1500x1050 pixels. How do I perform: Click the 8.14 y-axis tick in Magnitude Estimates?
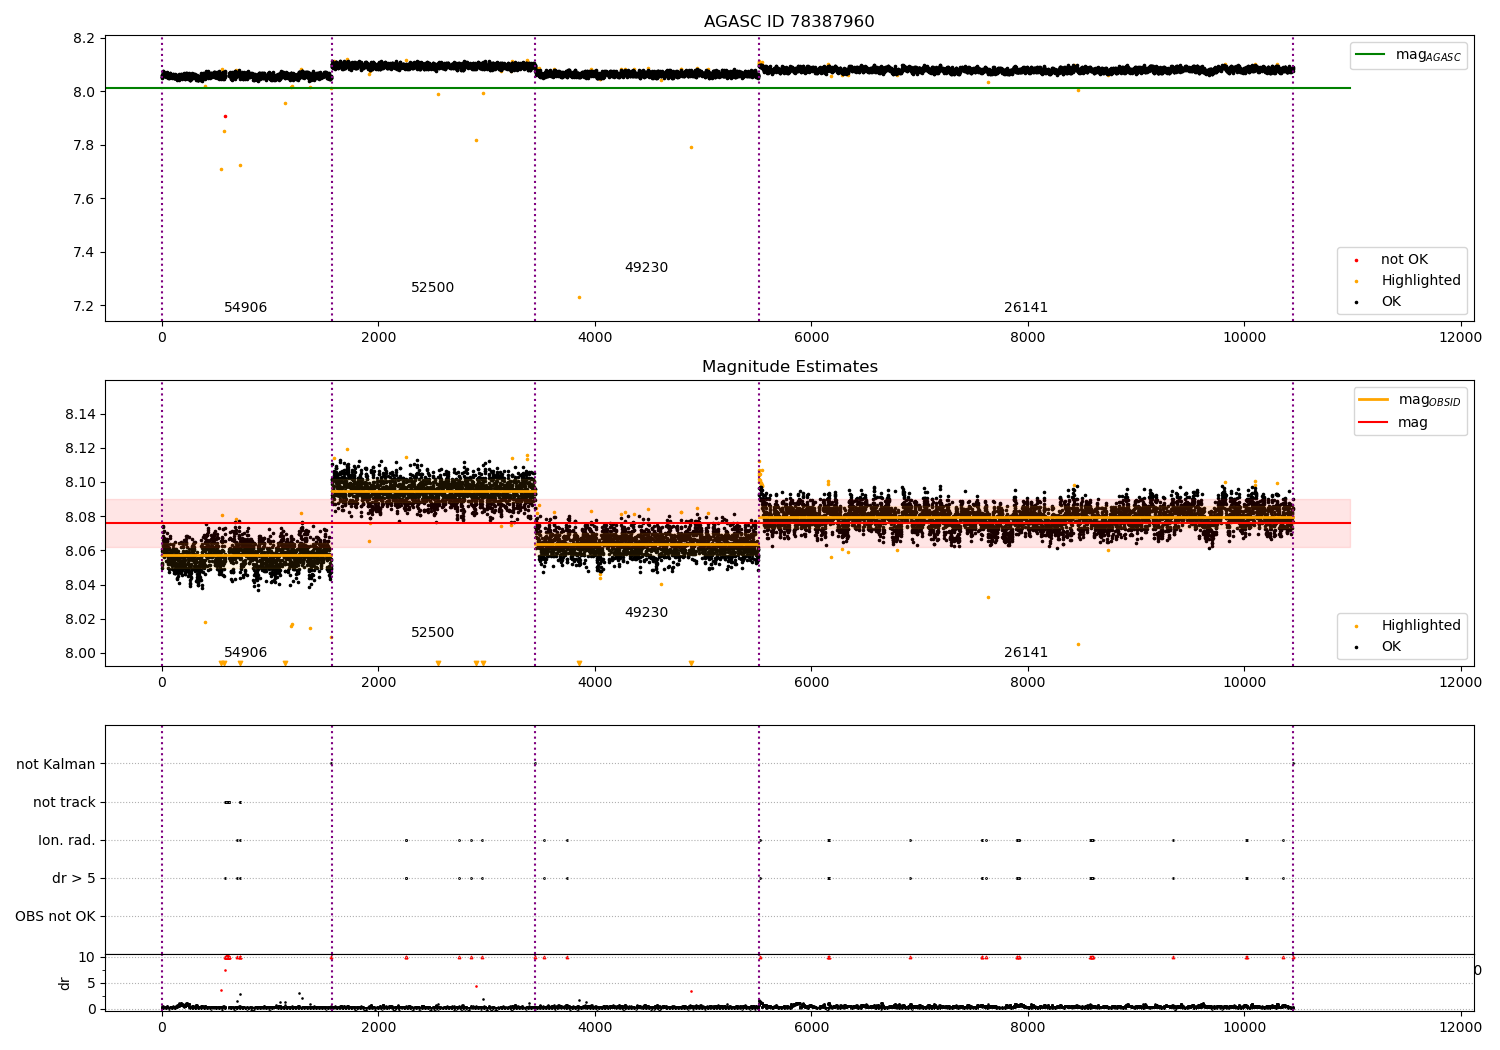point(81,415)
